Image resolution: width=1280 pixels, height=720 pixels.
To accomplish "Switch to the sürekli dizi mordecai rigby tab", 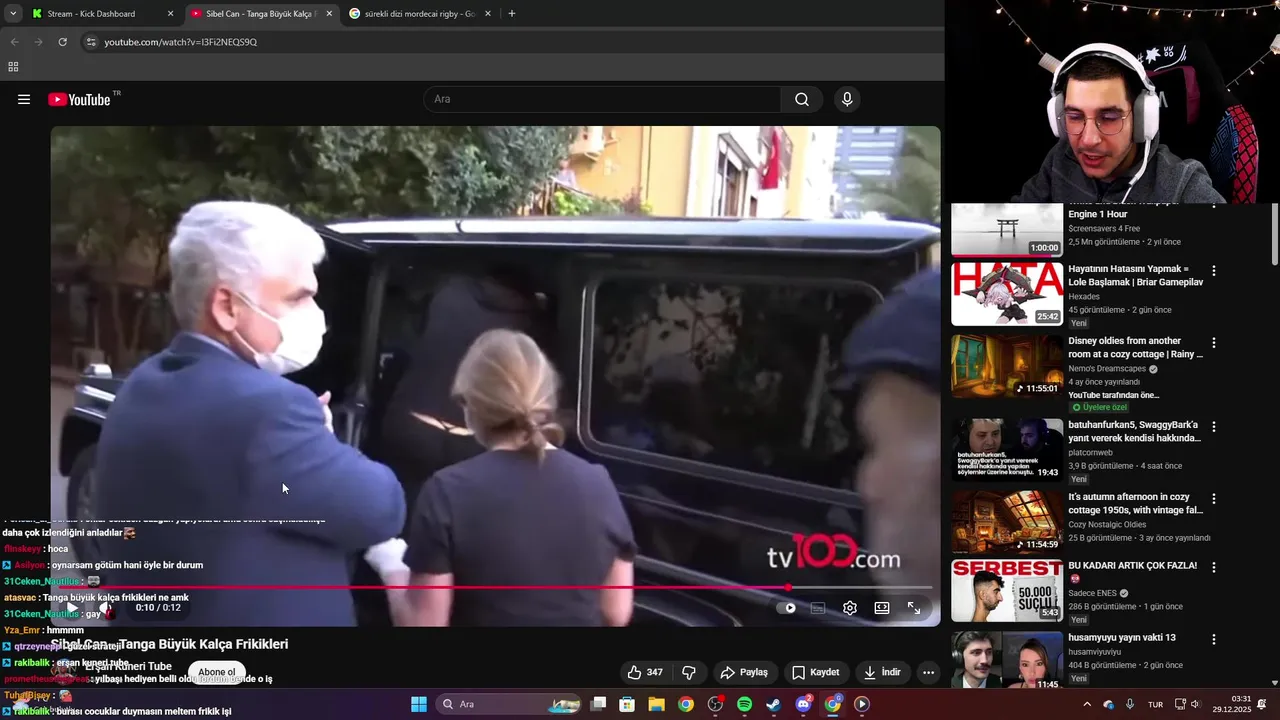I will (418, 14).
